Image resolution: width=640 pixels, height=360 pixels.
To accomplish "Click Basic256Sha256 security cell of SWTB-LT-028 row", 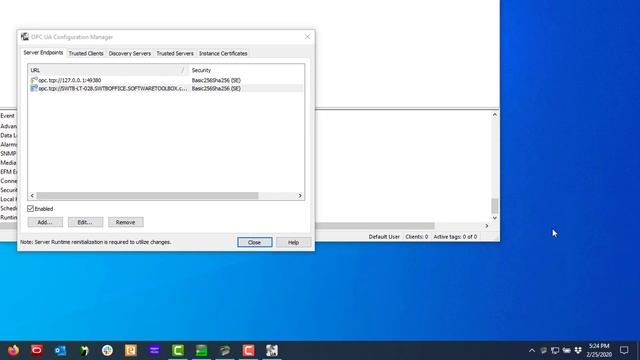I will 216,88.
